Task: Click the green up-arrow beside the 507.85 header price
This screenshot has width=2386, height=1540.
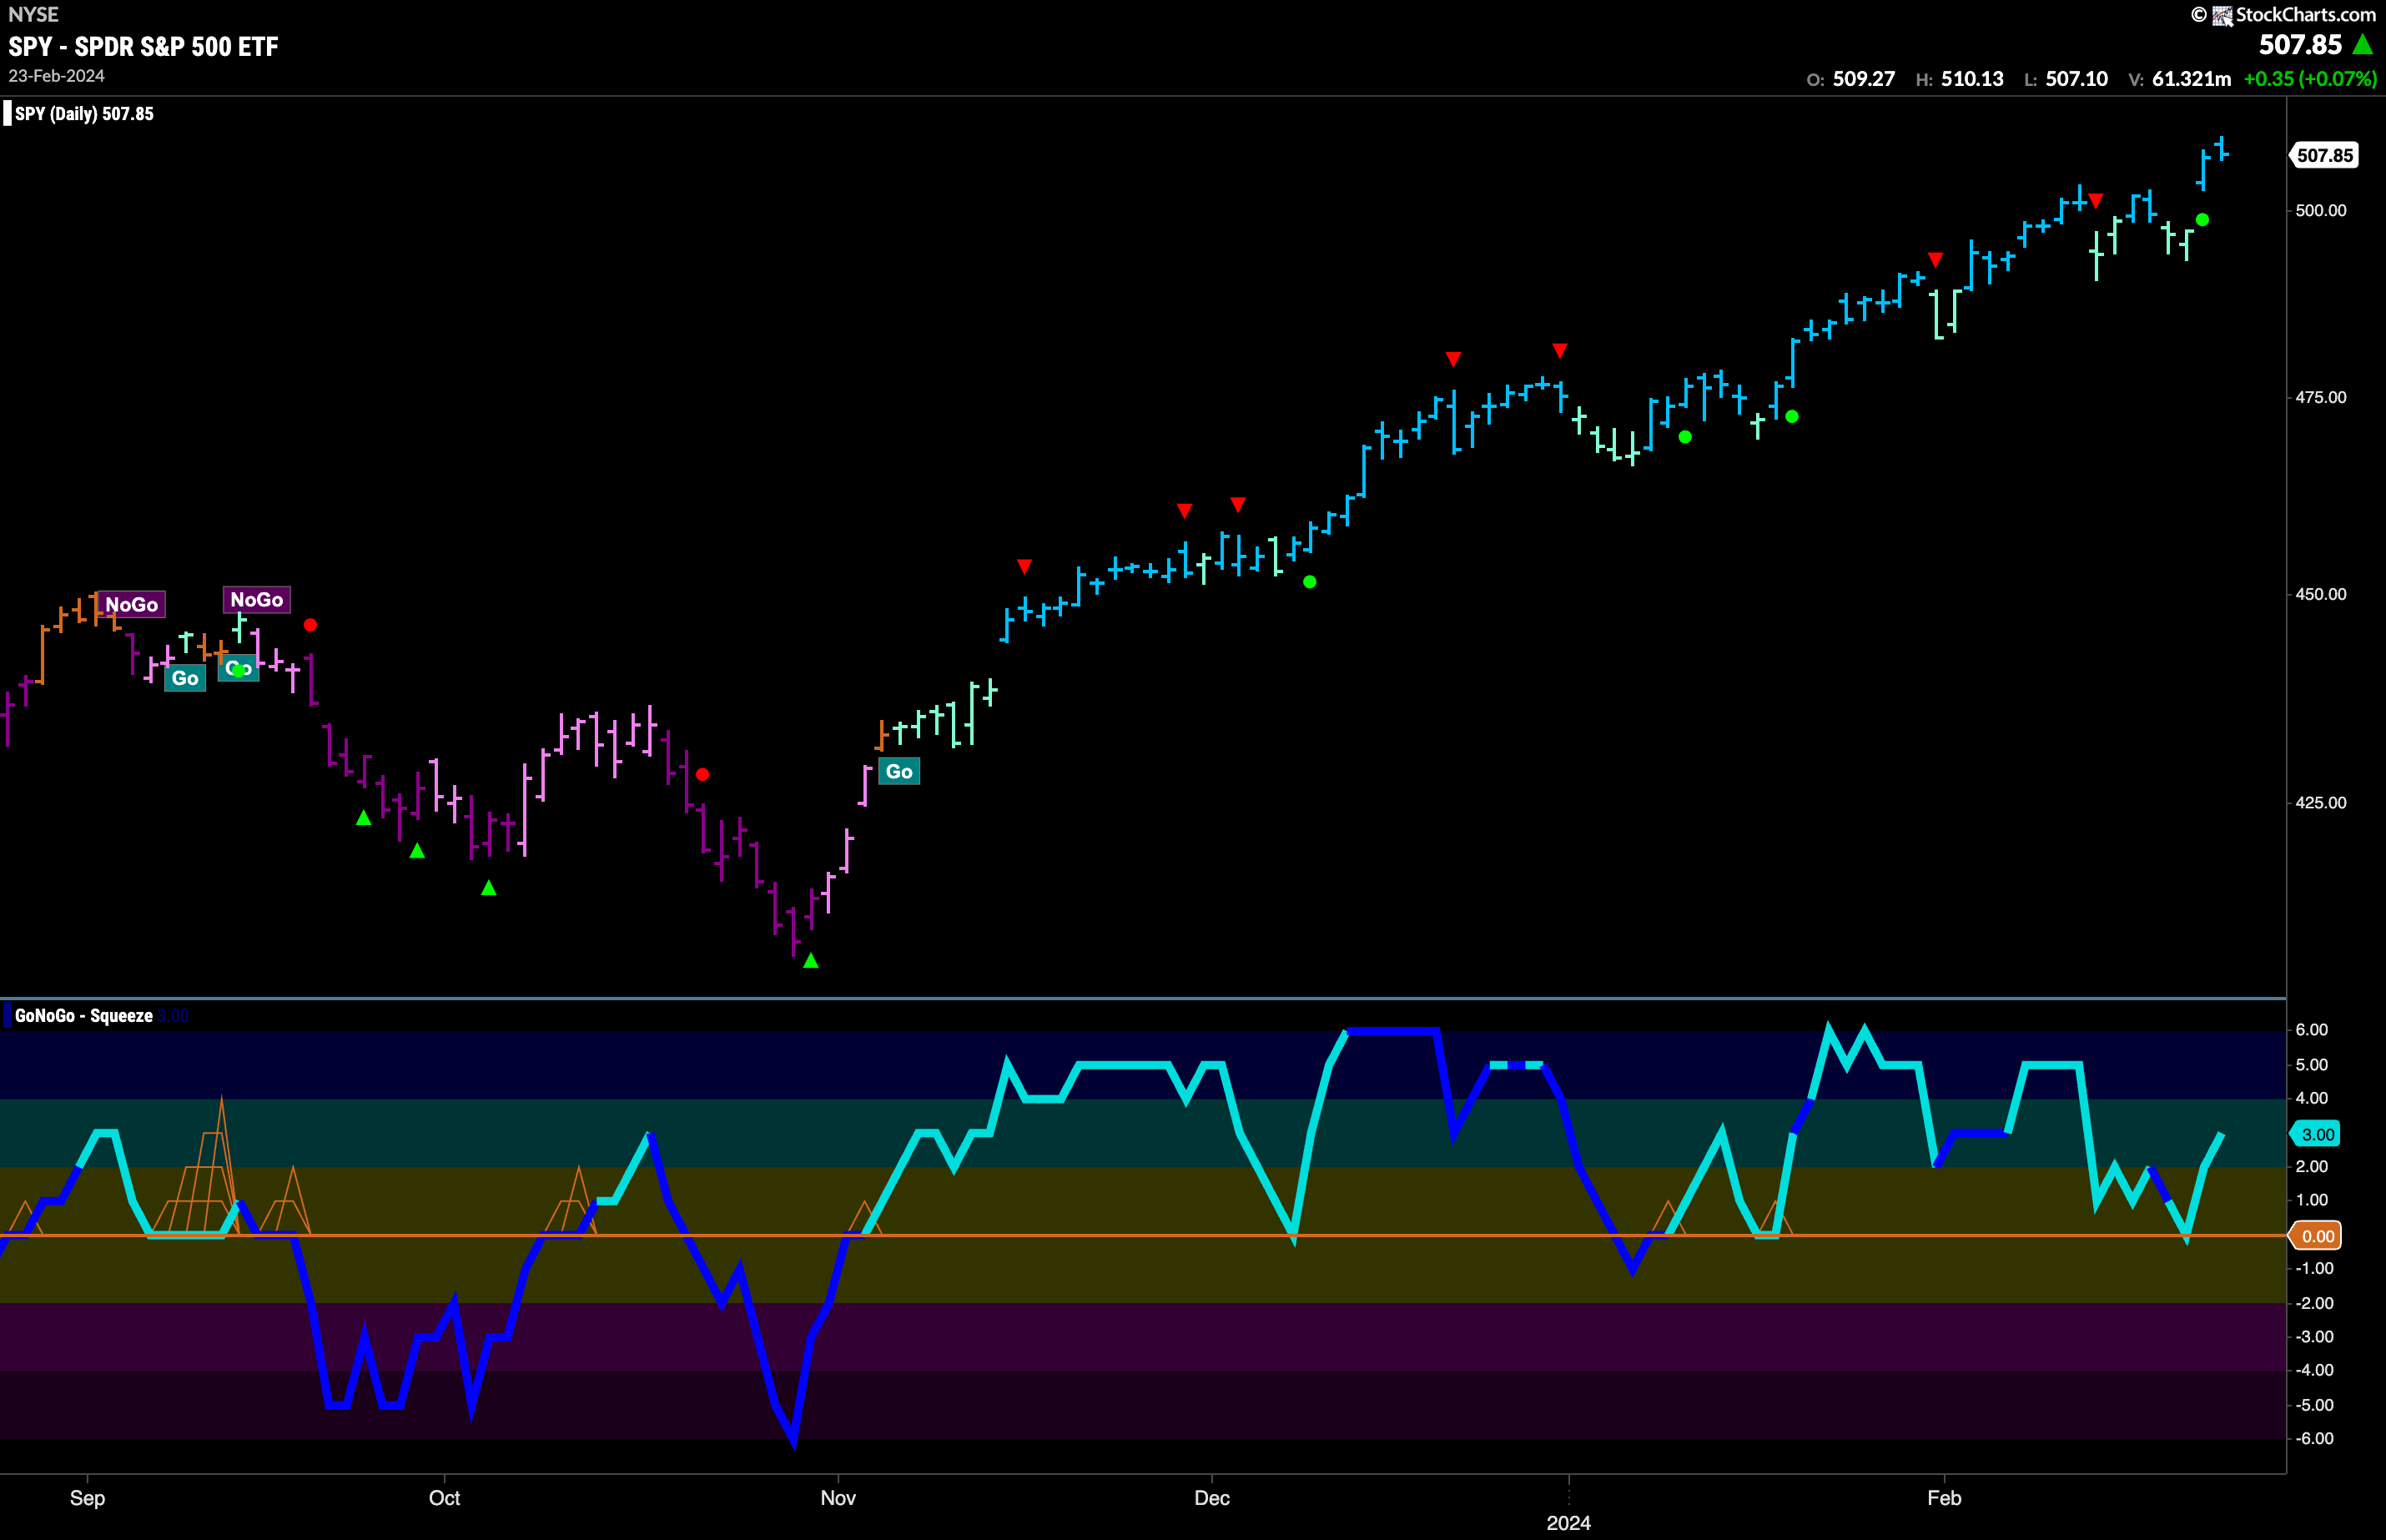Action: (2363, 44)
